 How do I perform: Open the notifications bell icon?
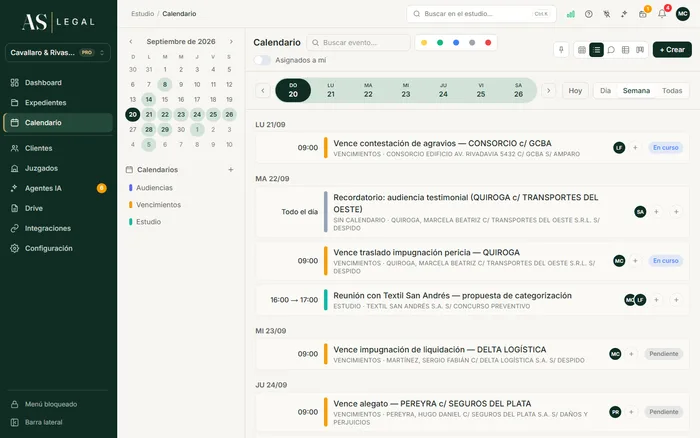click(x=662, y=14)
